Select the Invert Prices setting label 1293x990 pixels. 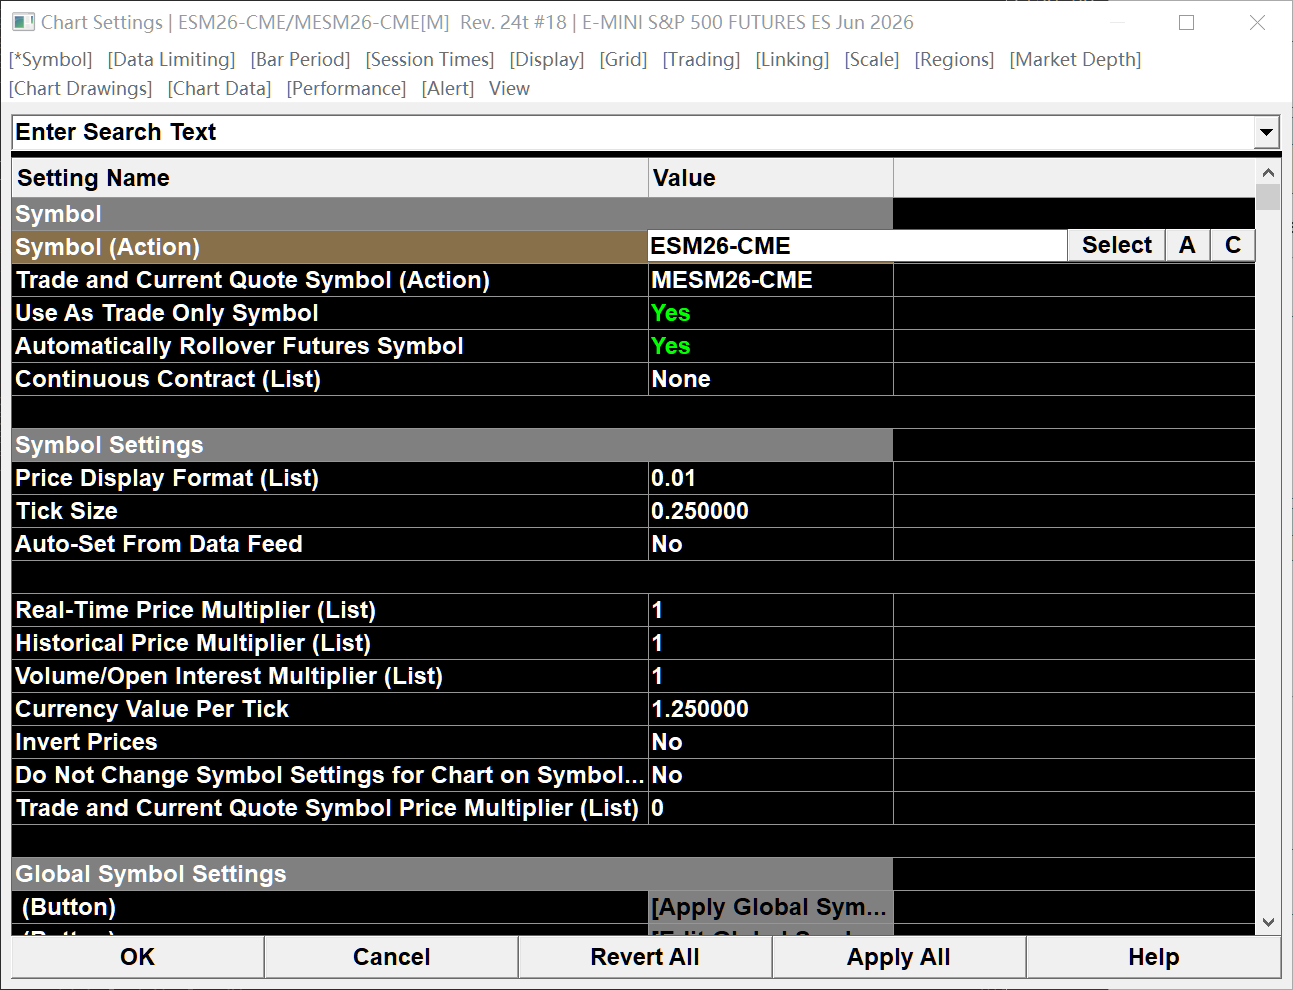click(x=87, y=742)
